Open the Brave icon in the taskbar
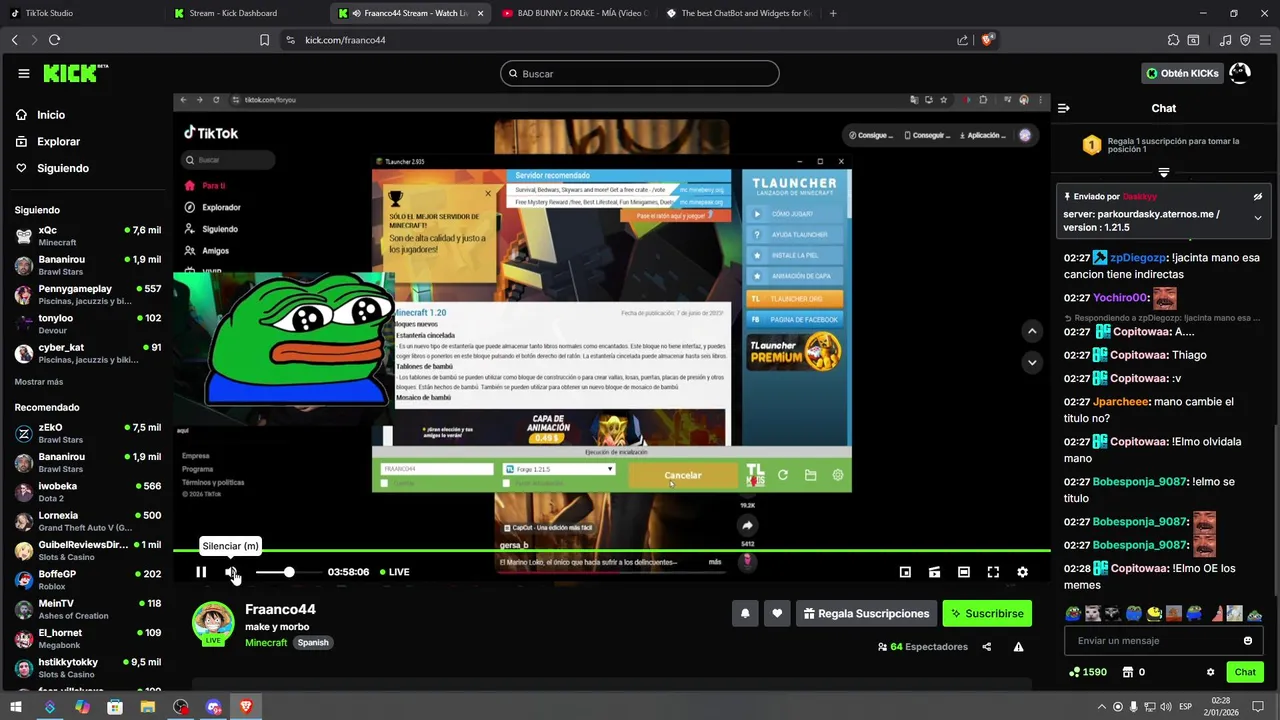The image size is (1280, 720). coord(246,707)
